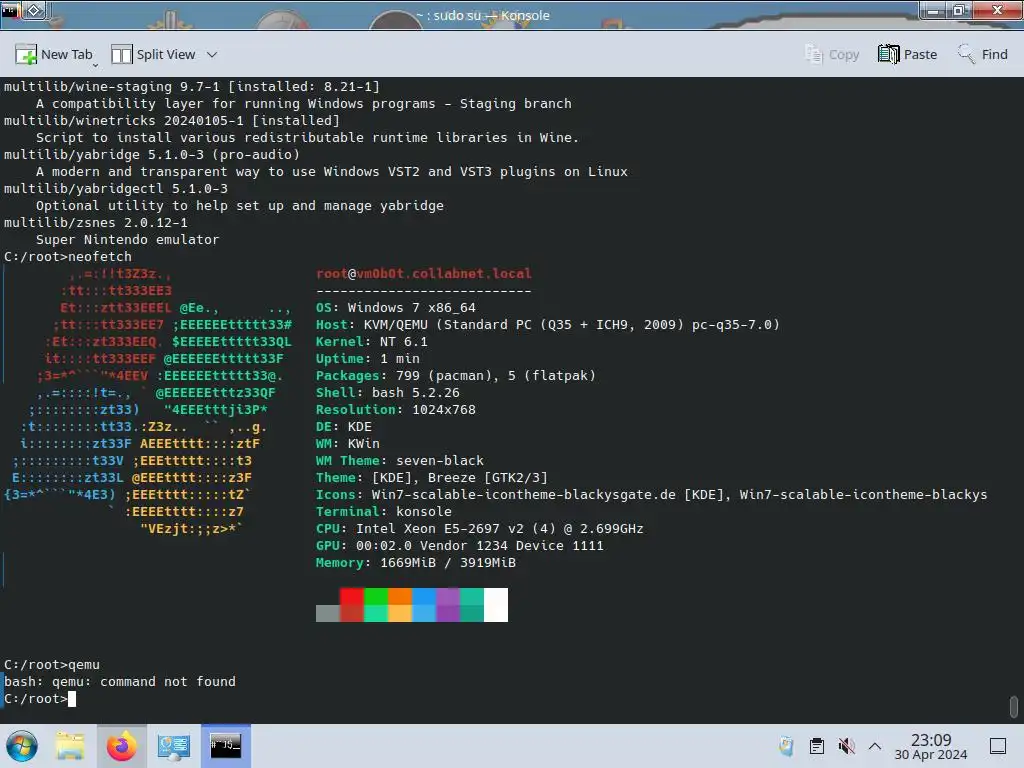Minimize the Konsole window
The image size is (1024, 768).
coord(933,10)
